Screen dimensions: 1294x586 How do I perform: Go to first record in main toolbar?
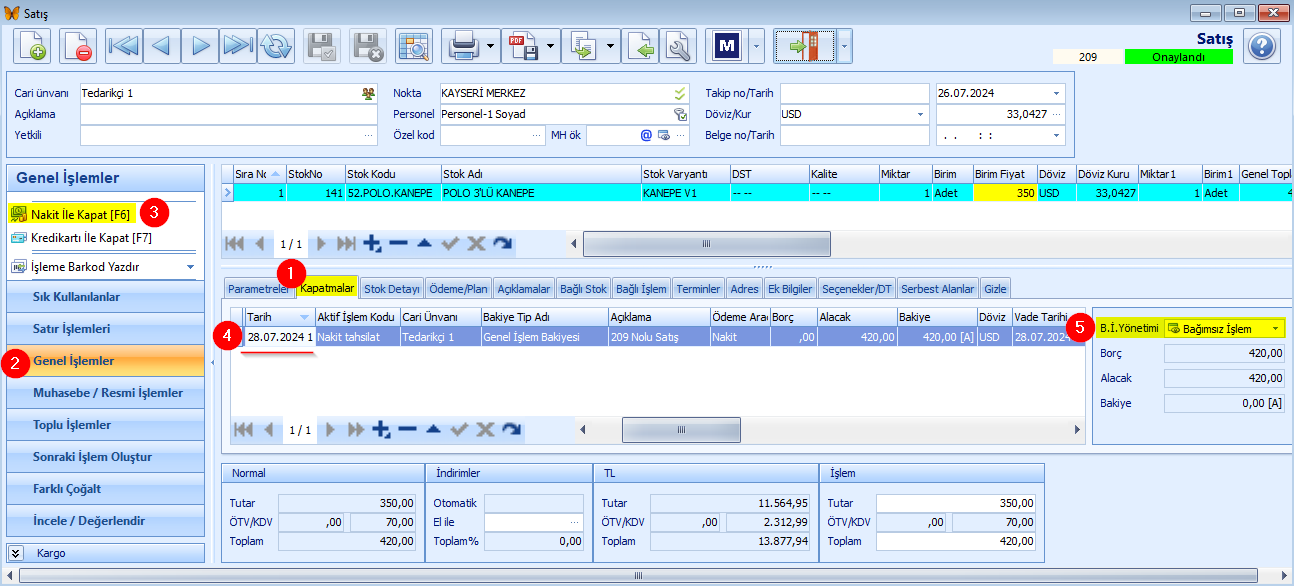[x=124, y=46]
